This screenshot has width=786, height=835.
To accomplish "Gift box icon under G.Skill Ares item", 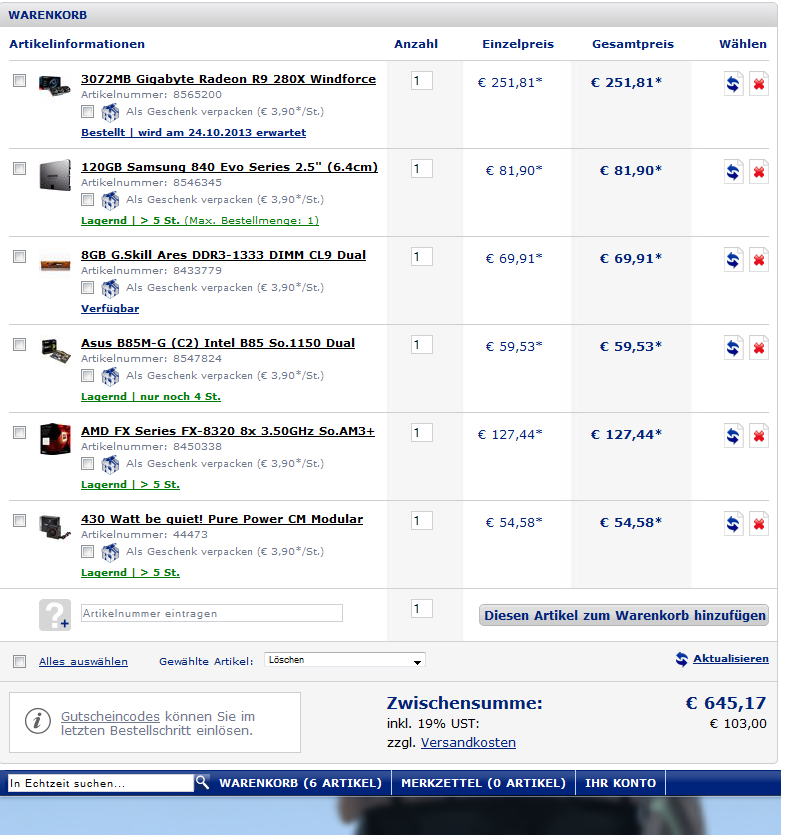I will [x=110, y=288].
